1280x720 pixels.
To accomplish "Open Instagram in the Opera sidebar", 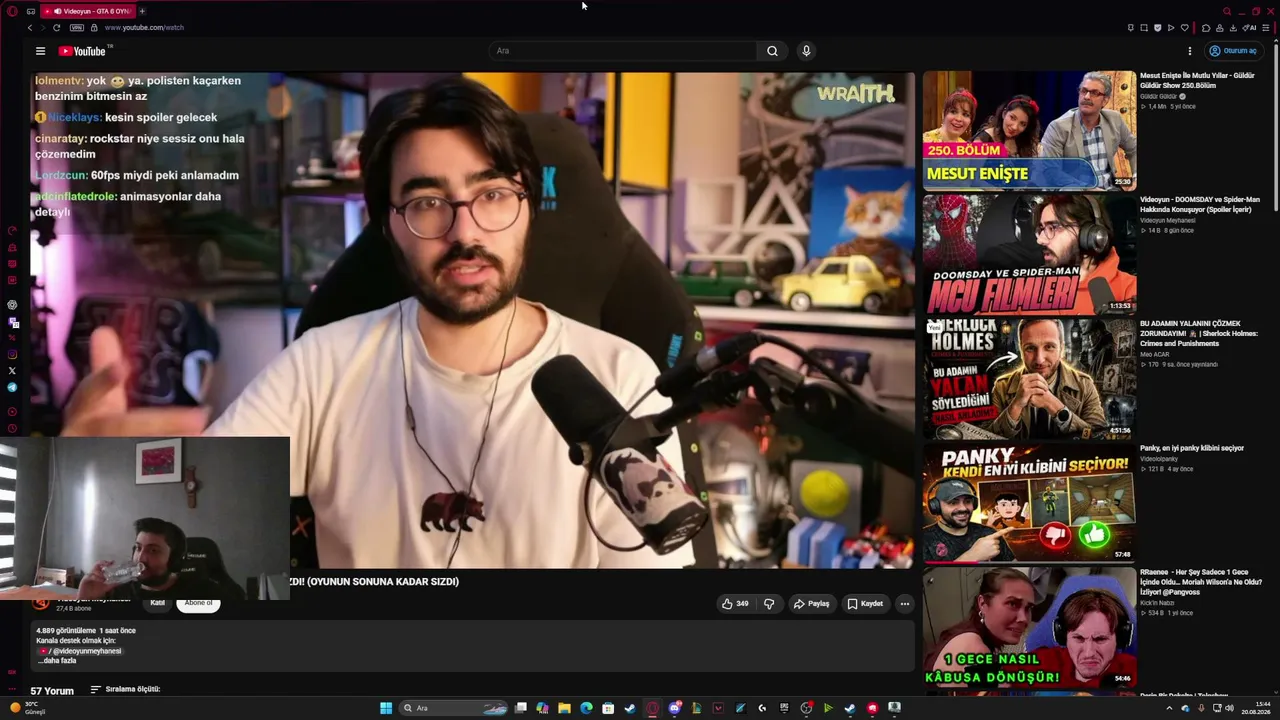I will click(x=12, y=354).
